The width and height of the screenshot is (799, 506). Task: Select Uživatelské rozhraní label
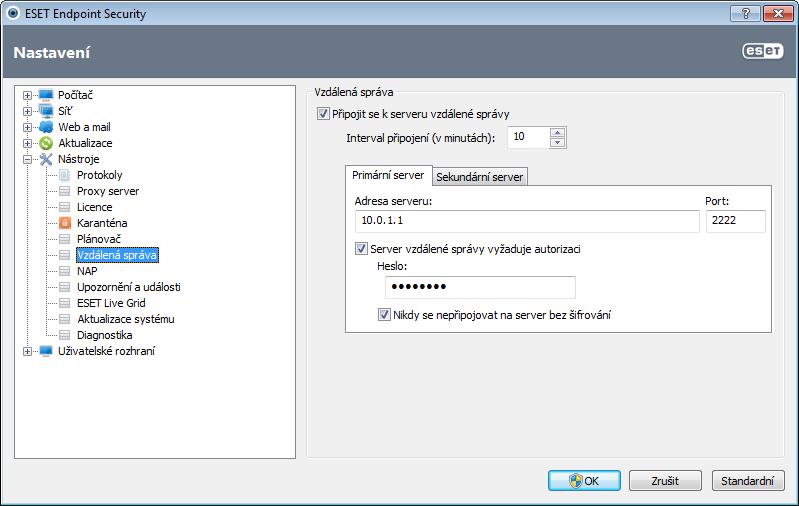106,351
